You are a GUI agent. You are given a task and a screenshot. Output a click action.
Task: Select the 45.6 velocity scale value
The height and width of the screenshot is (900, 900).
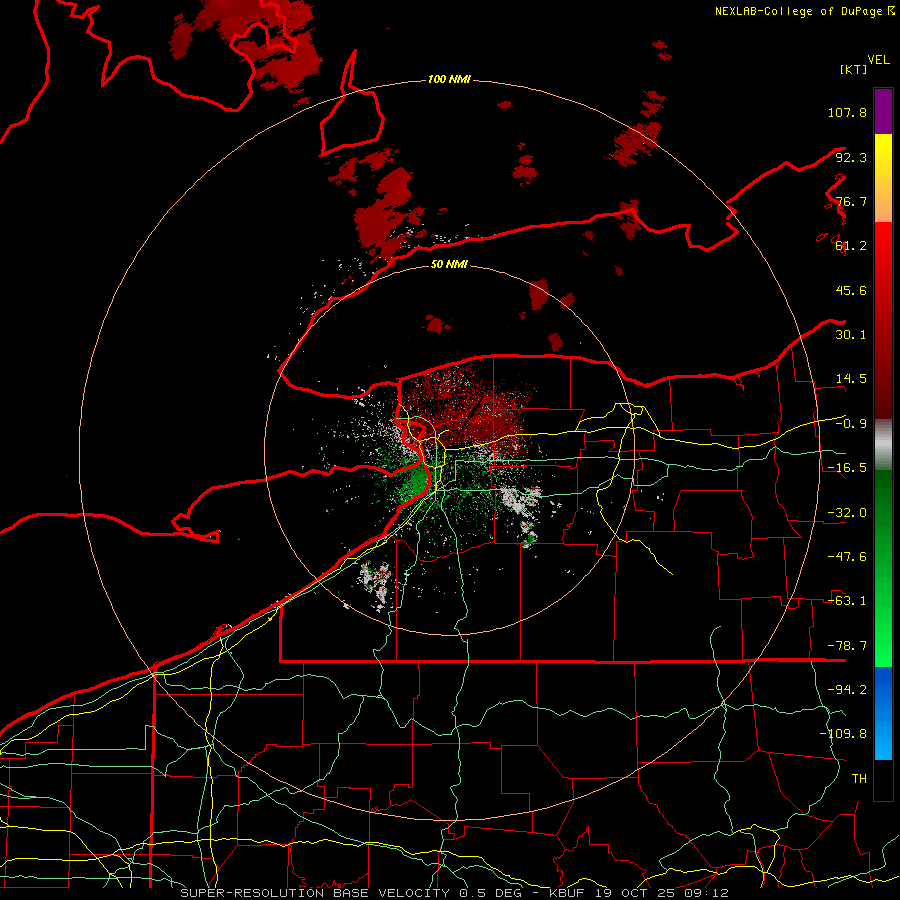click(851, 290)
